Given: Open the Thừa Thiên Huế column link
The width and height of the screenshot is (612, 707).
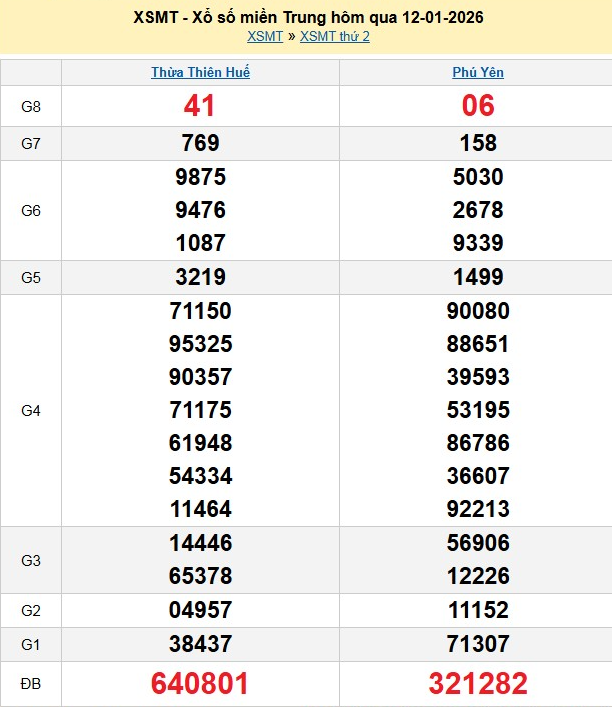Looking at the screenshot, I should click(200, 73).
